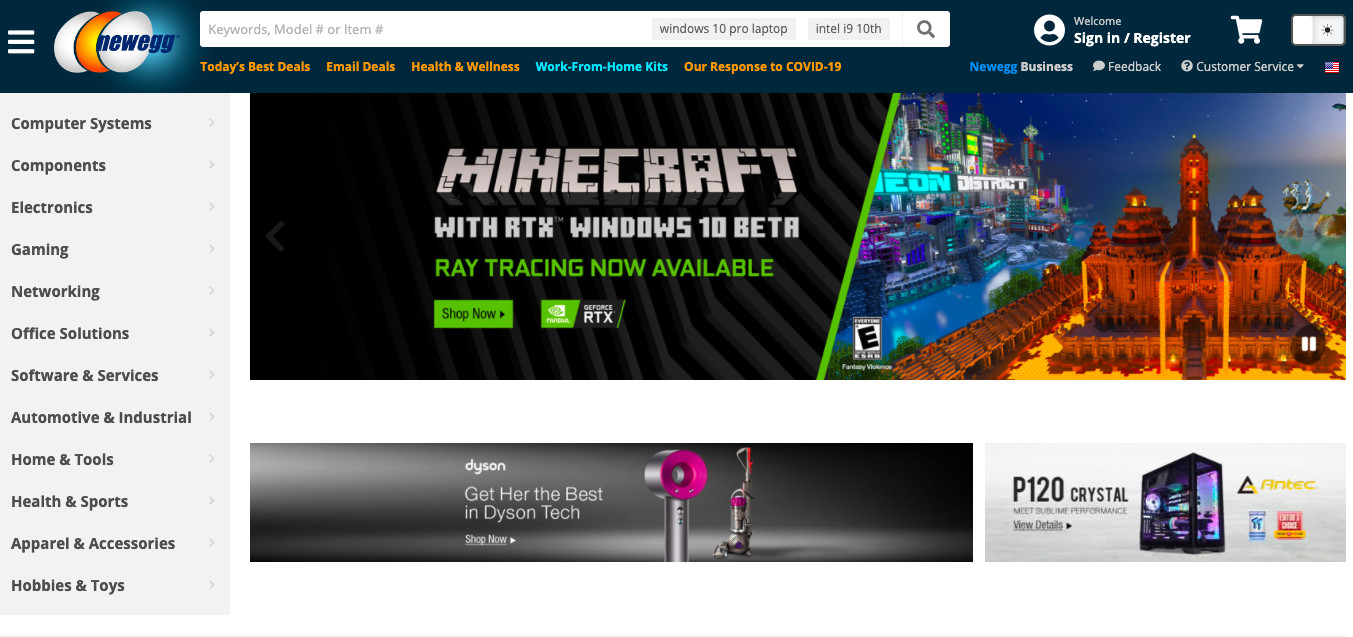Click the Antec logo
Viewport: 1353px width, 637px height.
pos(1277,485)
